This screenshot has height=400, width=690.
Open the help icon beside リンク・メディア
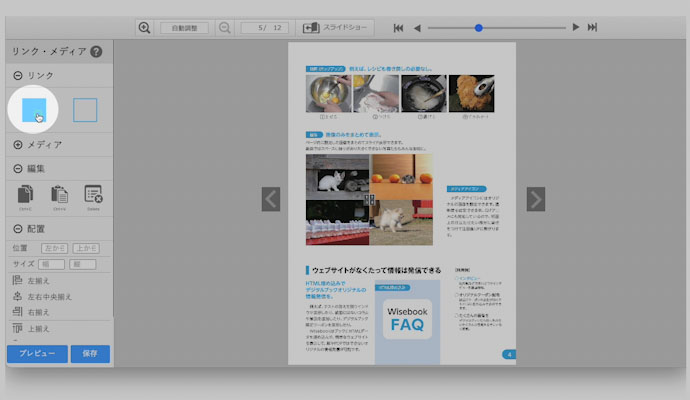pyautogui.click(x=96, y=52)
